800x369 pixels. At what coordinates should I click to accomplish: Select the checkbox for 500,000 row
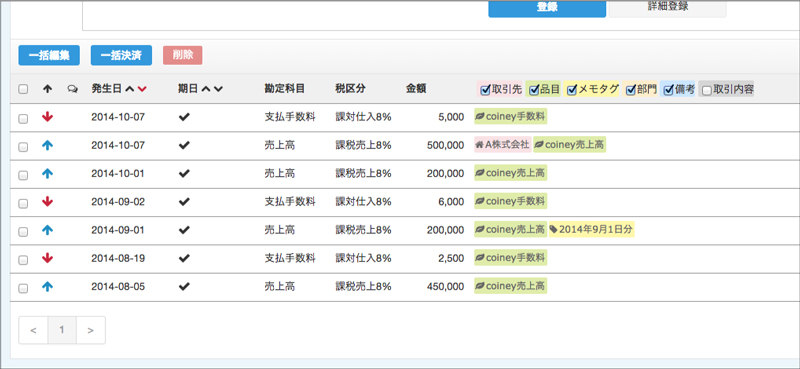point(23,147)
